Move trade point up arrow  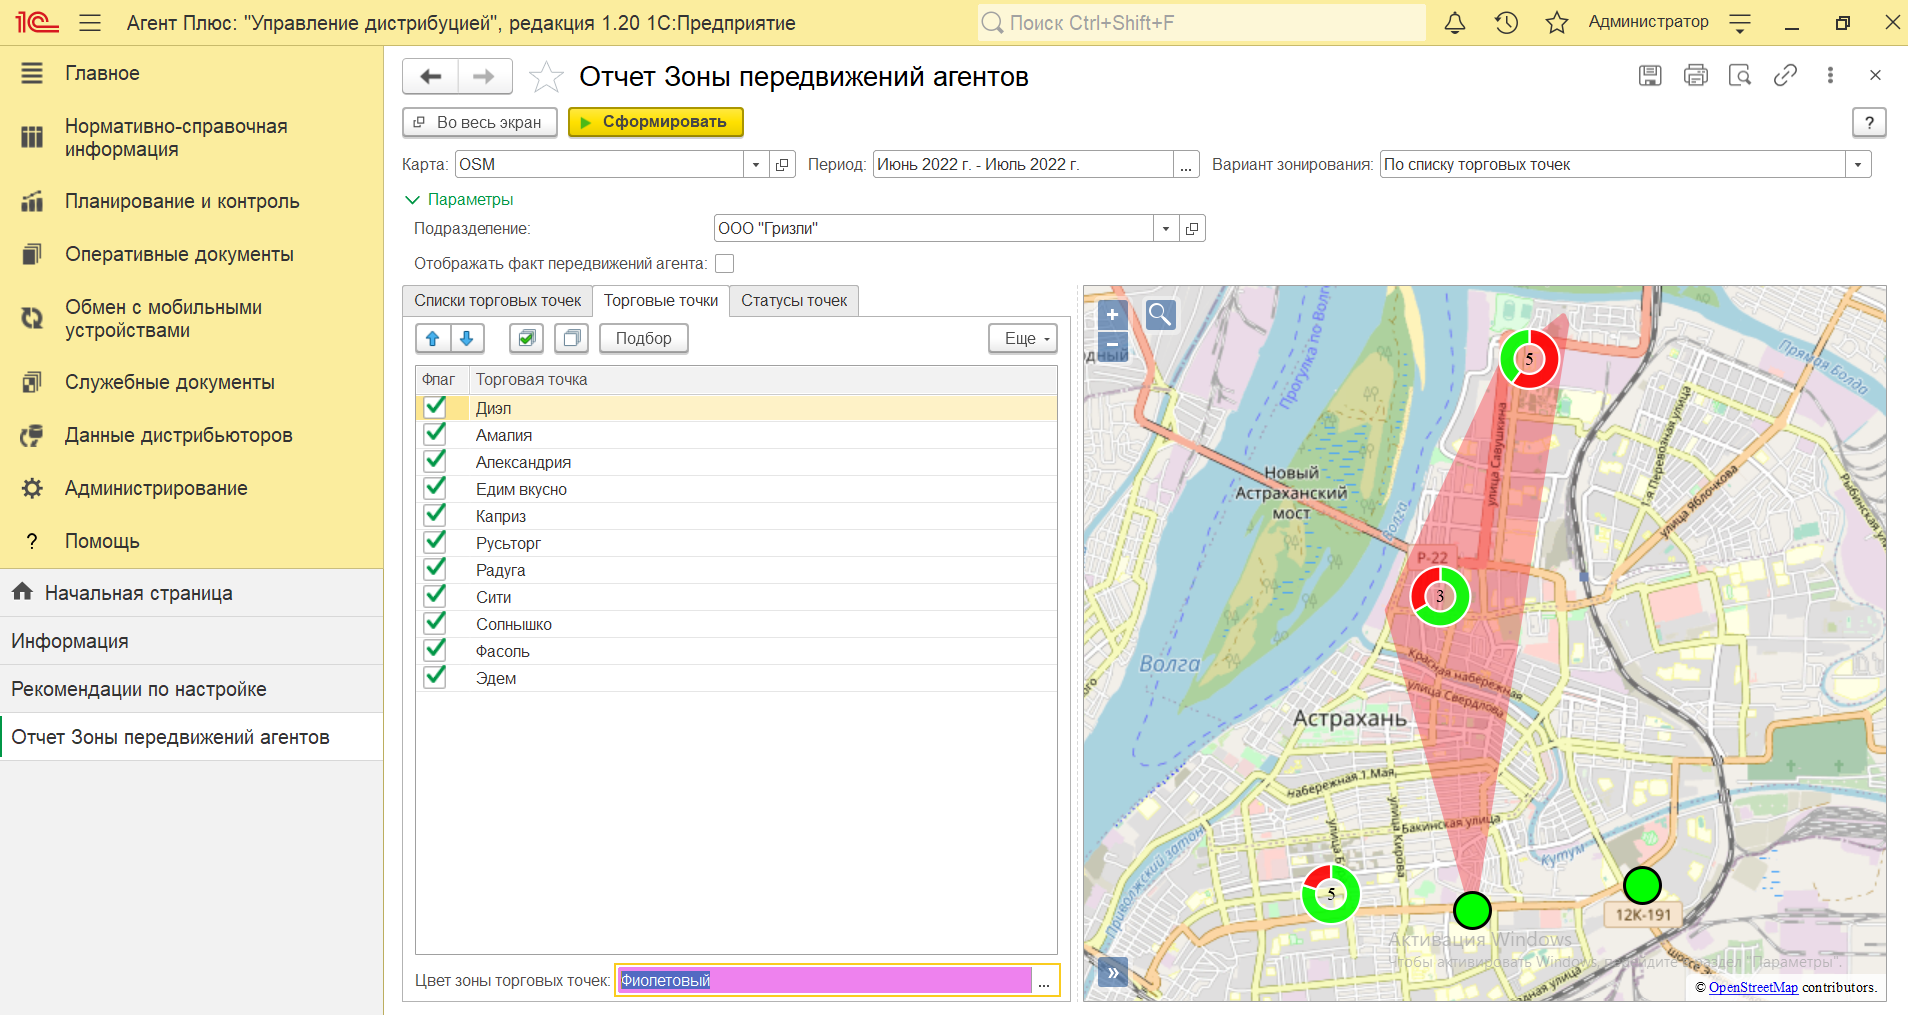433,338
